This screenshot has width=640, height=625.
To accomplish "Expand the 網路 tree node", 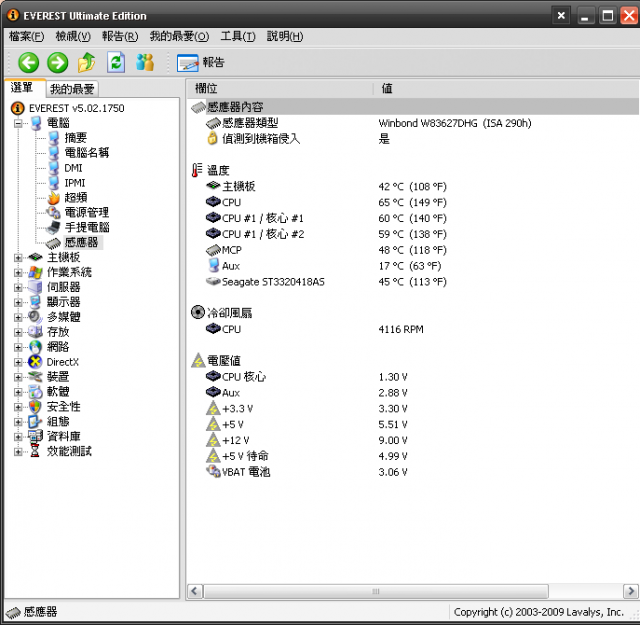I will click(18, 347).
